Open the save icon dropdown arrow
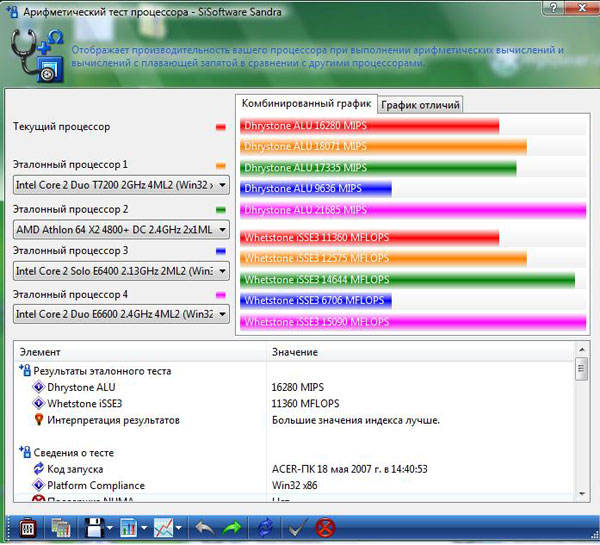 click(110, 529)
